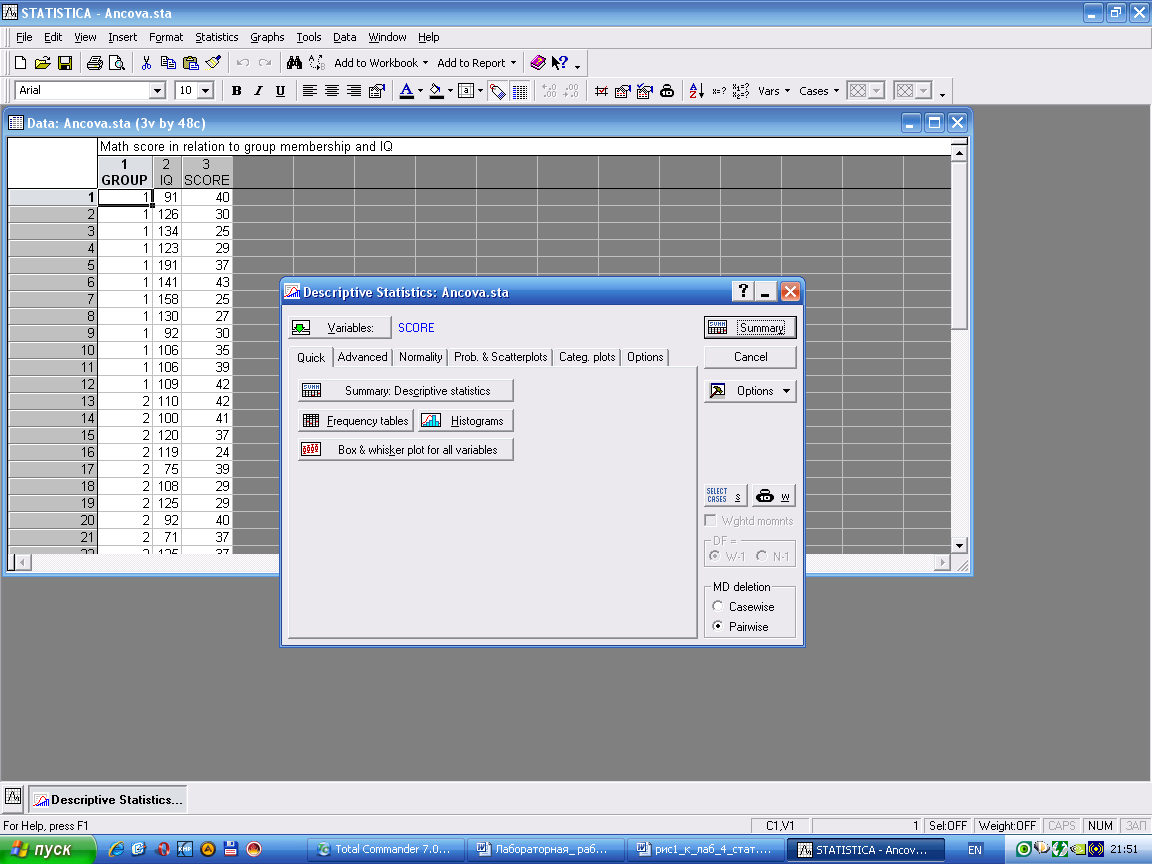Apply underline formatting
This screenshot has width=1152, height=864.
(x=280, y=91)
